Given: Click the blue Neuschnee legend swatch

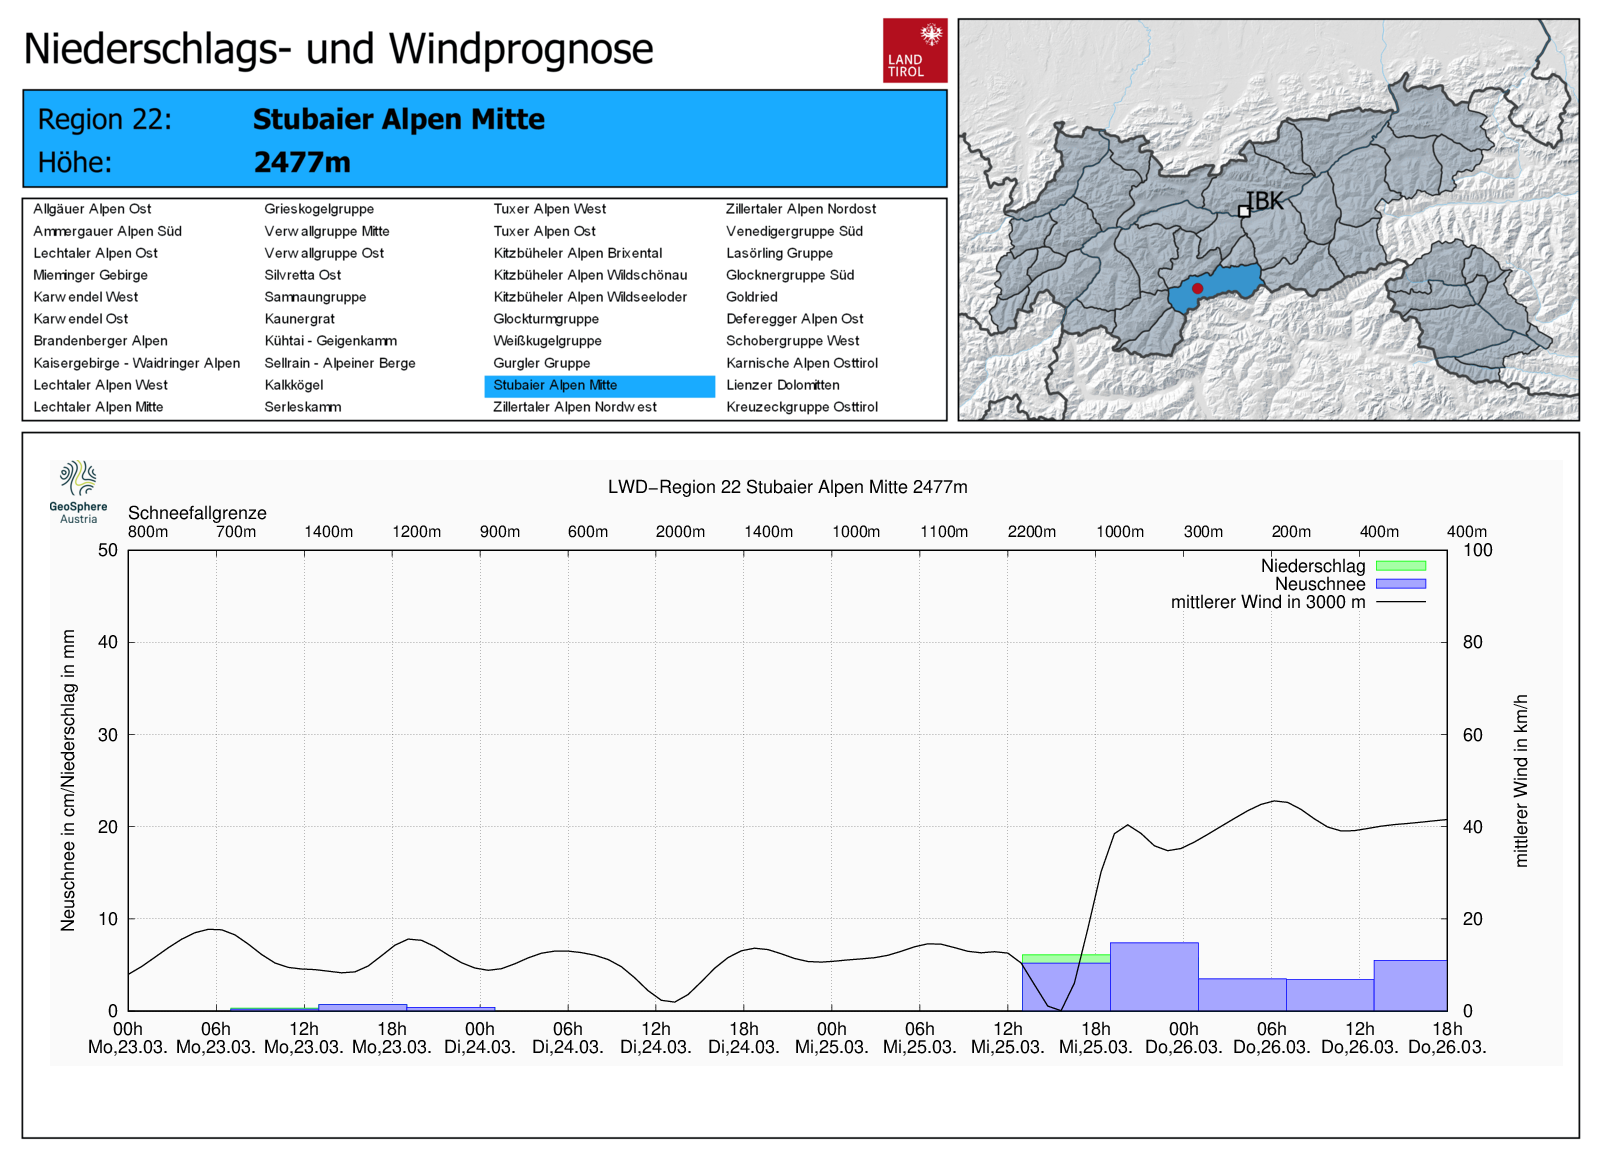Looking at the screenshot, I should point(1400,584).
